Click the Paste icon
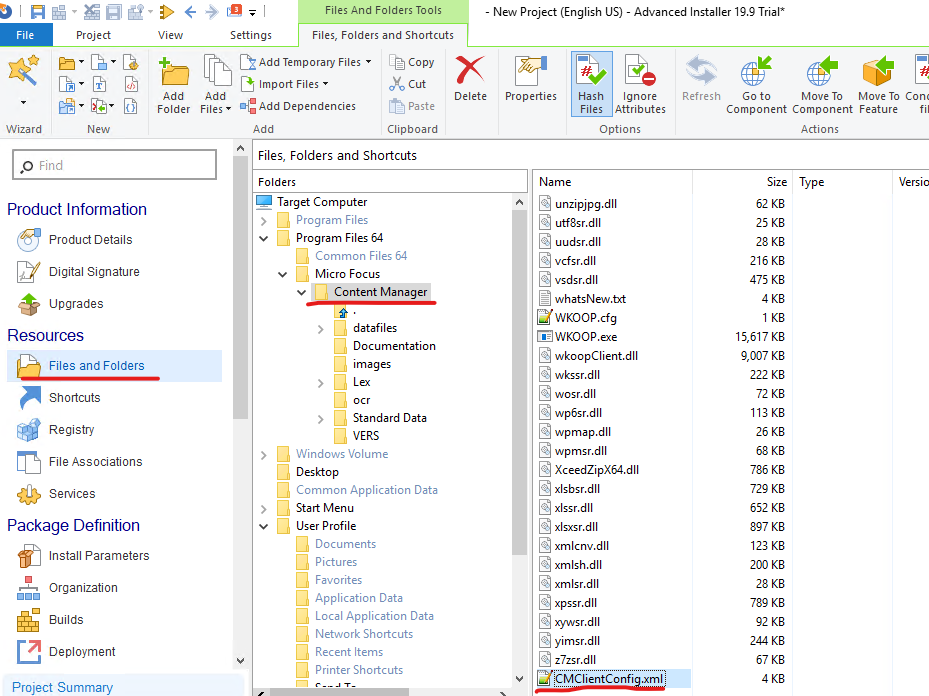This screenshot has width=929, height=696. (396, 105)
